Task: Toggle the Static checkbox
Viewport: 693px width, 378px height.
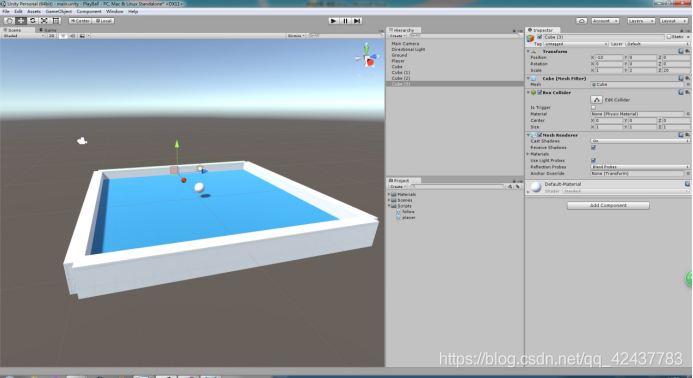Action: [669, 37]
